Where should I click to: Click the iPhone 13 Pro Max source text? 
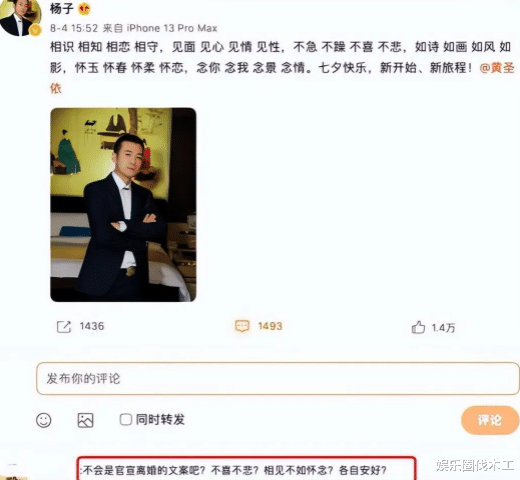coord(172,28)
